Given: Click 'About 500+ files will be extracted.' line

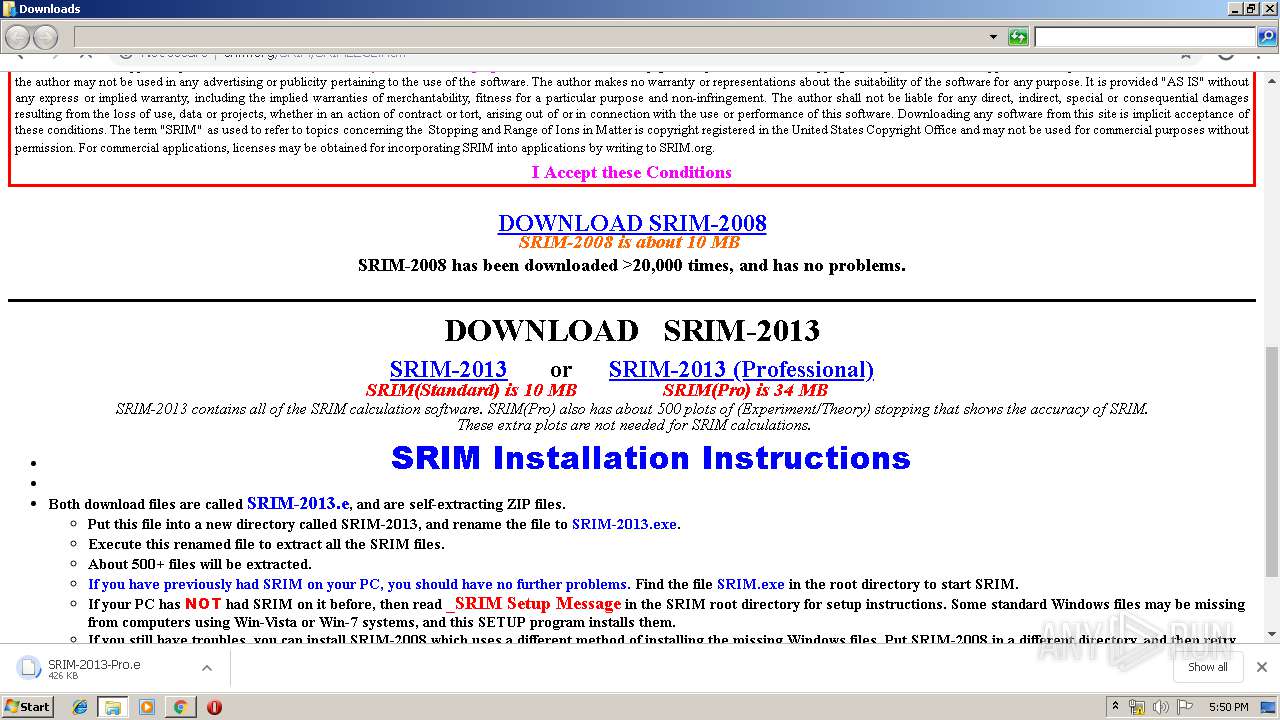Looking at the screenshot, I should pyautogui.click(x=199, y=564).
